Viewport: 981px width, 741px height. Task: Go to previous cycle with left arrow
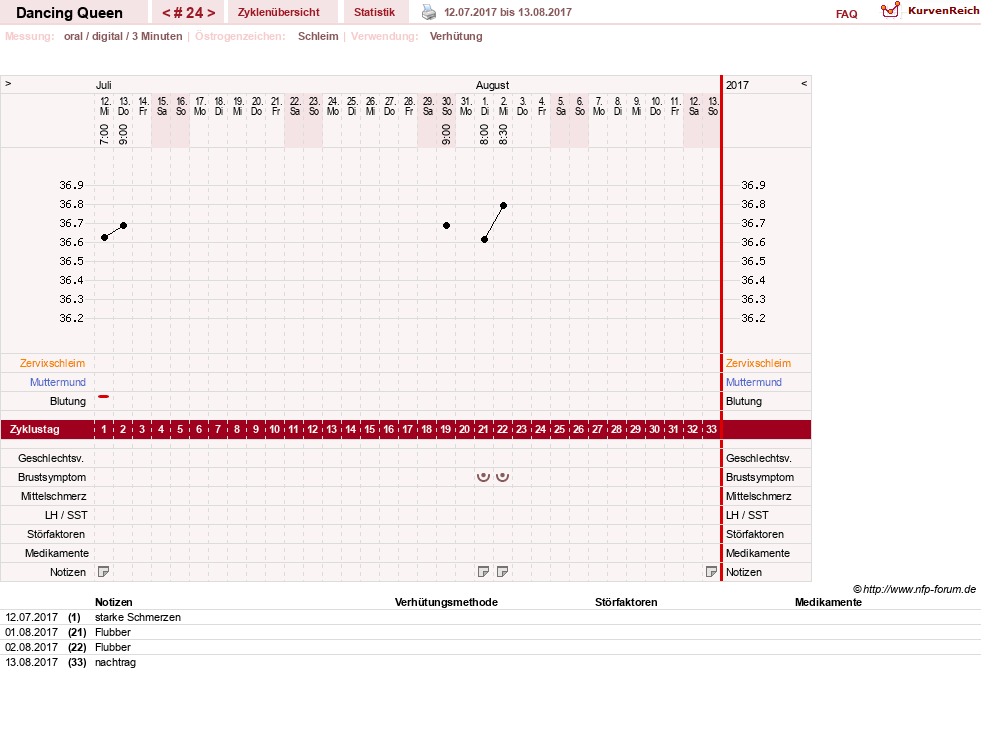pyautogui.click(x=166, y=13)
